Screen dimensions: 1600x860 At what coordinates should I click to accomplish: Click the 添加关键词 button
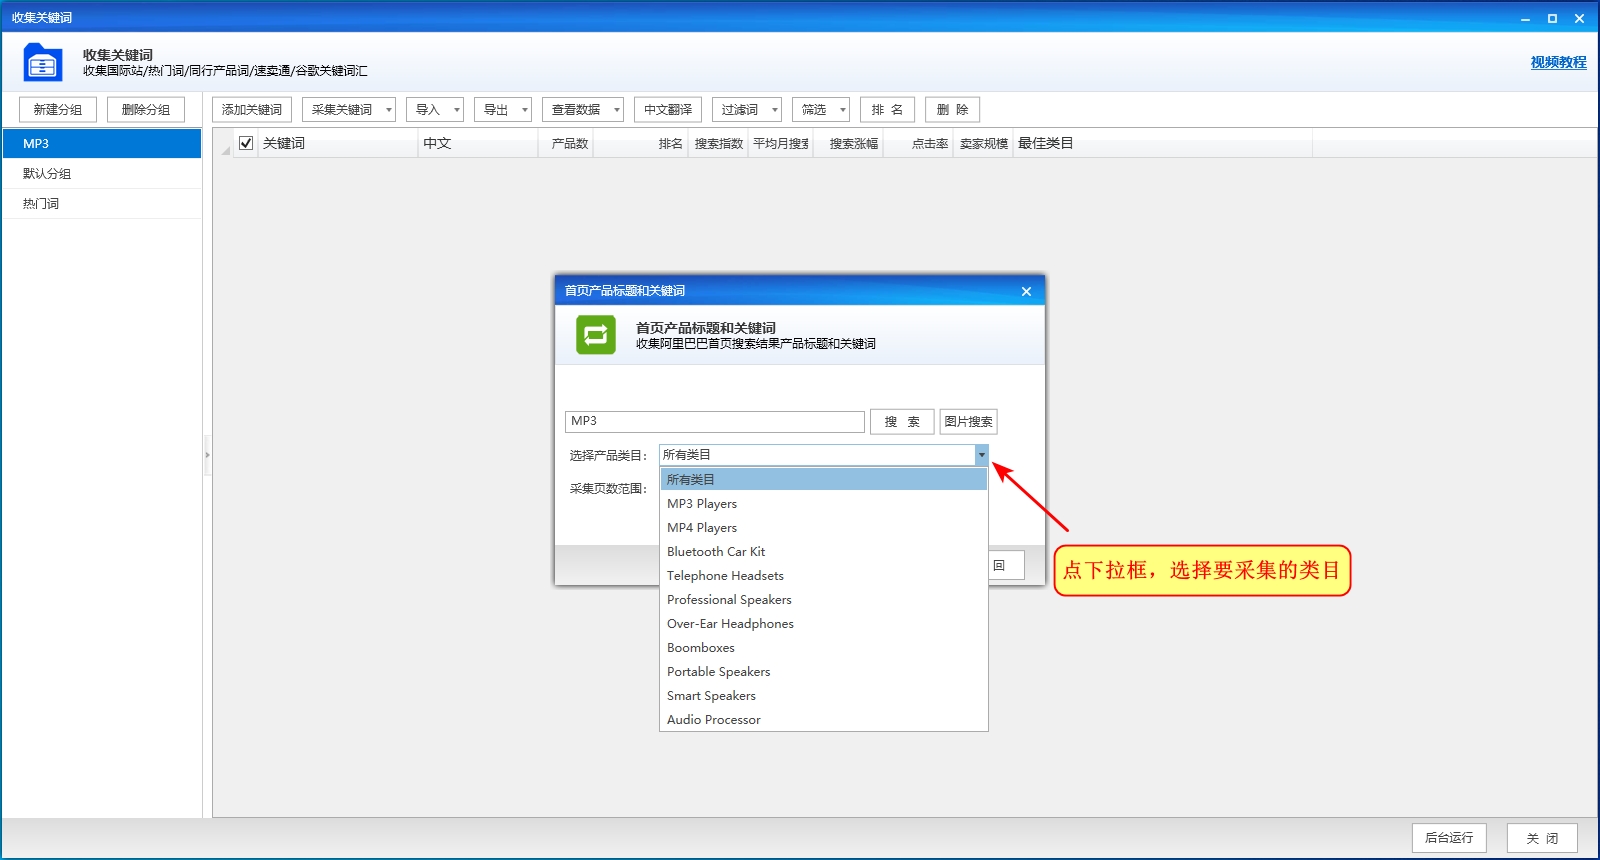(x=252, y=110)
